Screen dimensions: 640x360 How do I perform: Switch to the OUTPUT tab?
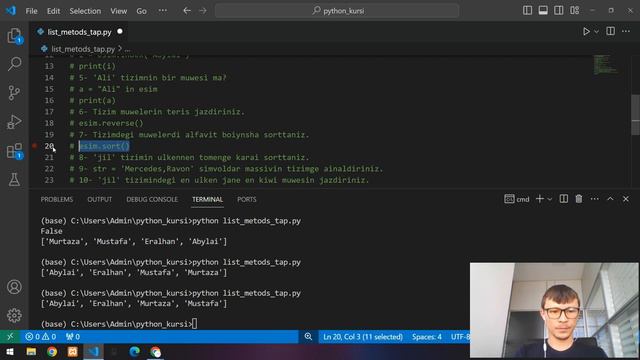point(99,199)
